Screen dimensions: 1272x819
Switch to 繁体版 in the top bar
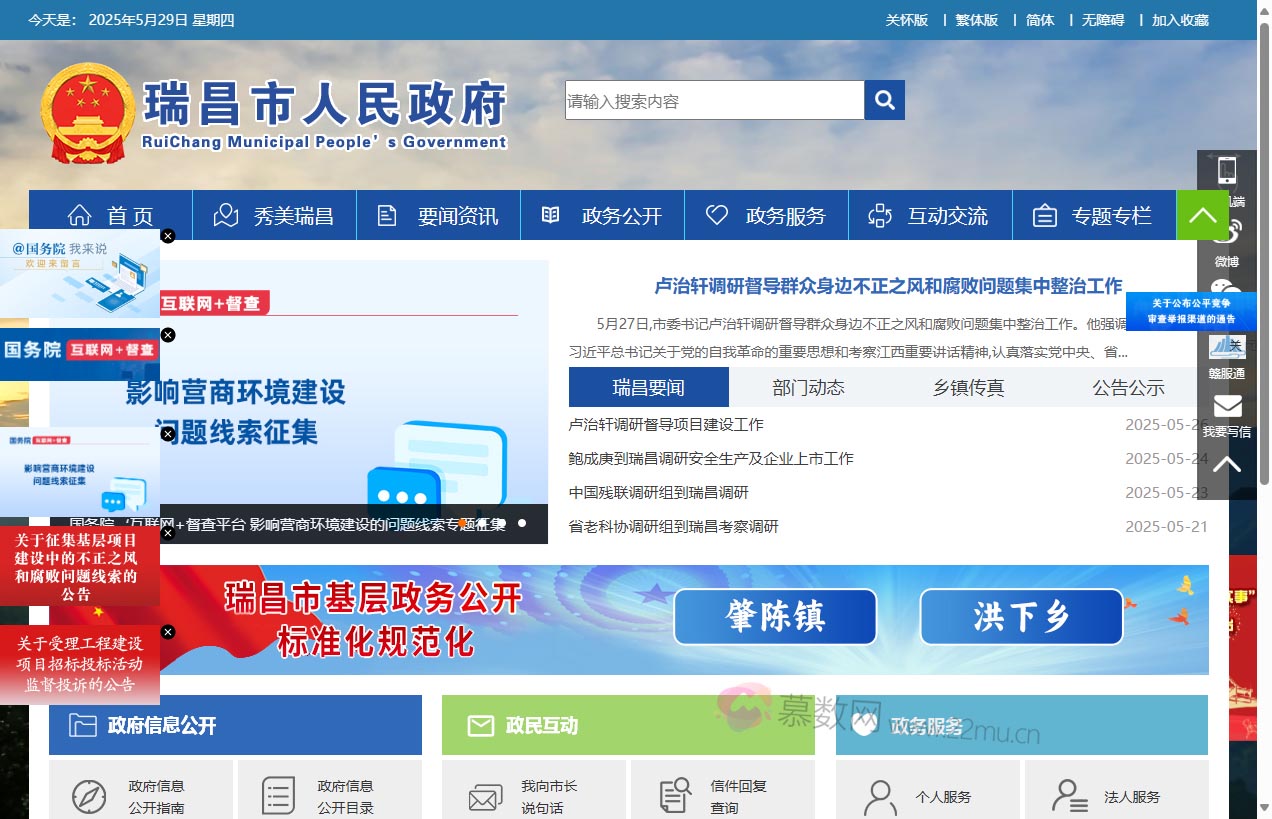[x=976, y=19]
